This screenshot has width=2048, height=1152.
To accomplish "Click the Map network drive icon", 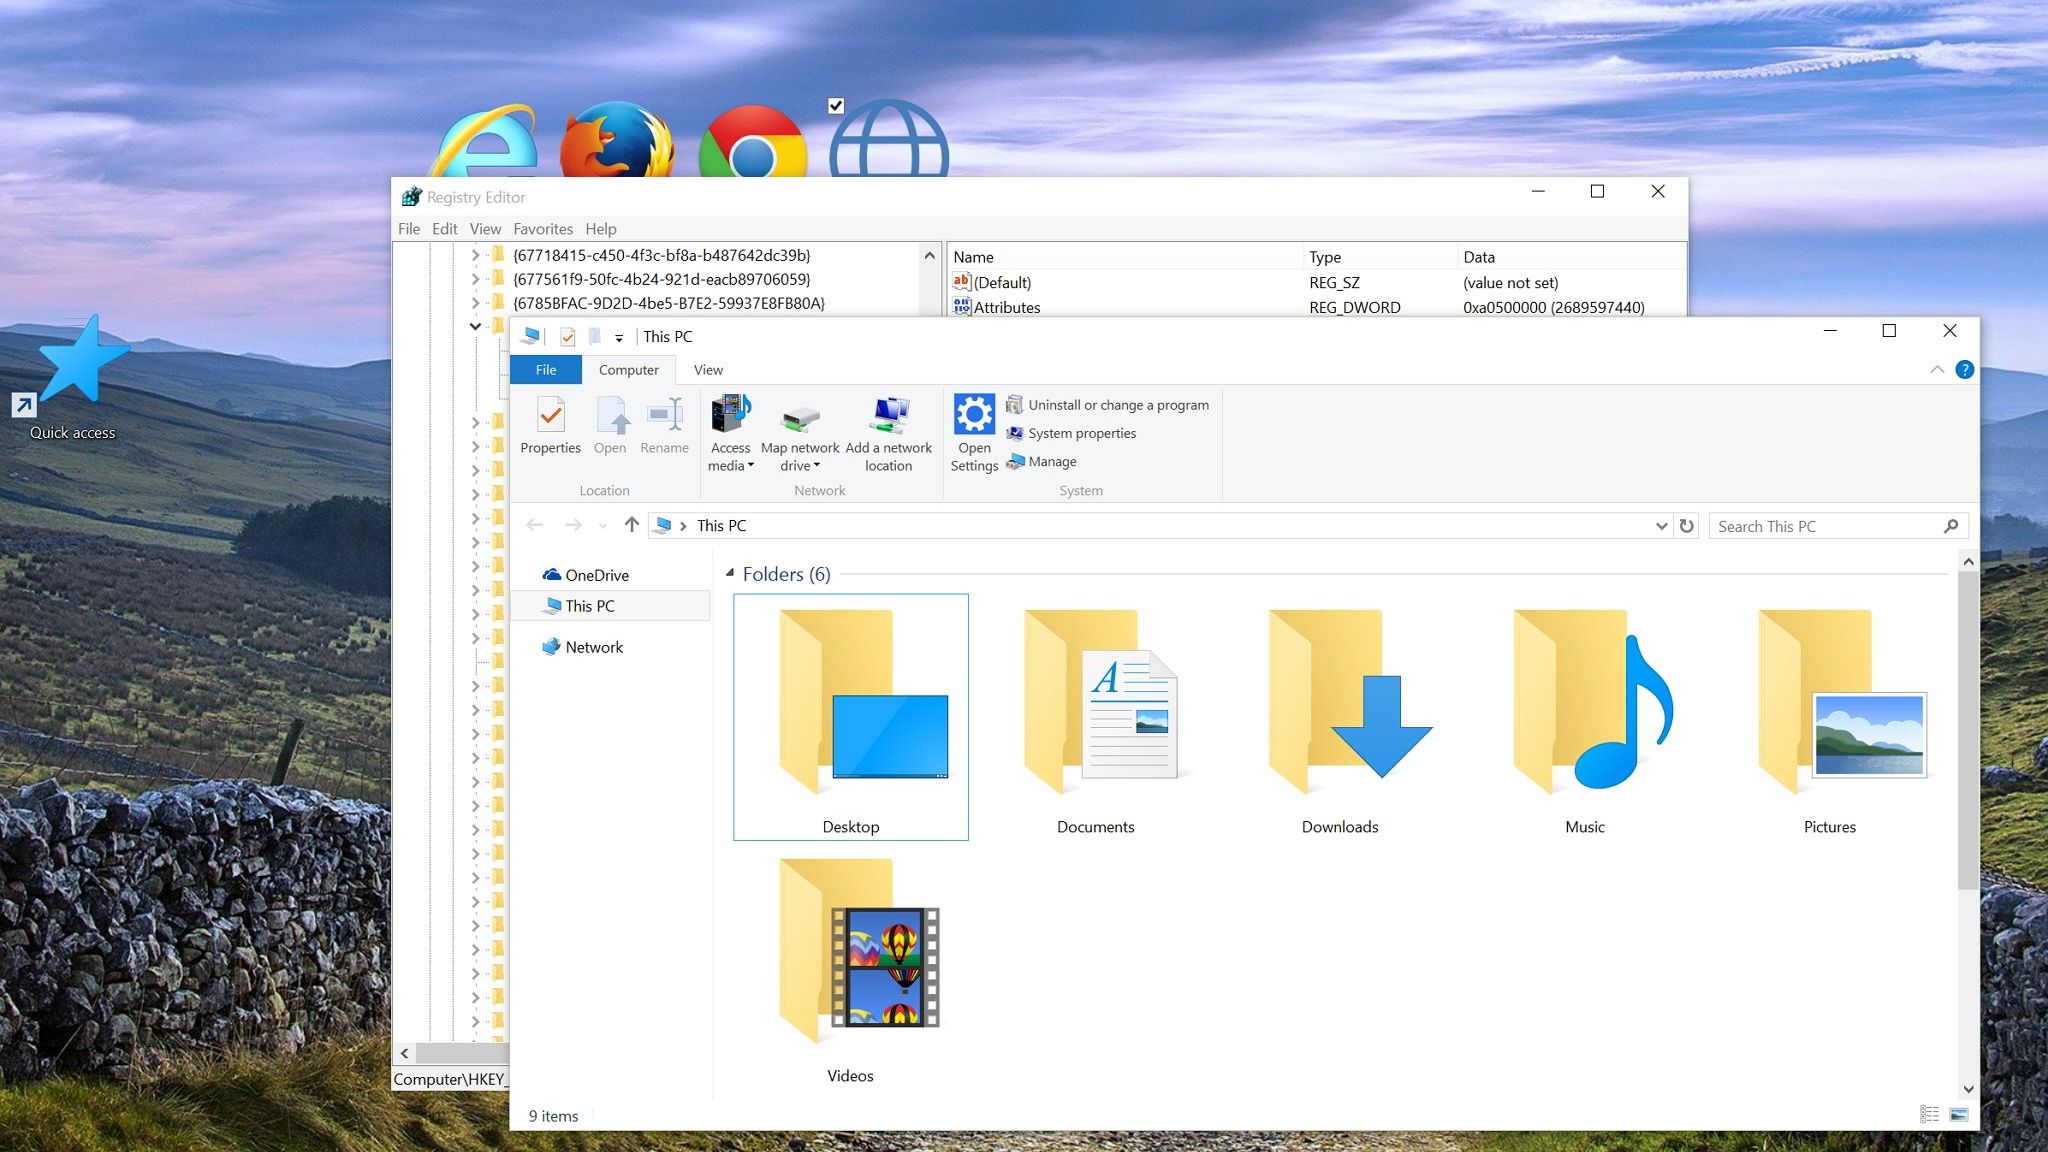I will click(x=800, y=416).
